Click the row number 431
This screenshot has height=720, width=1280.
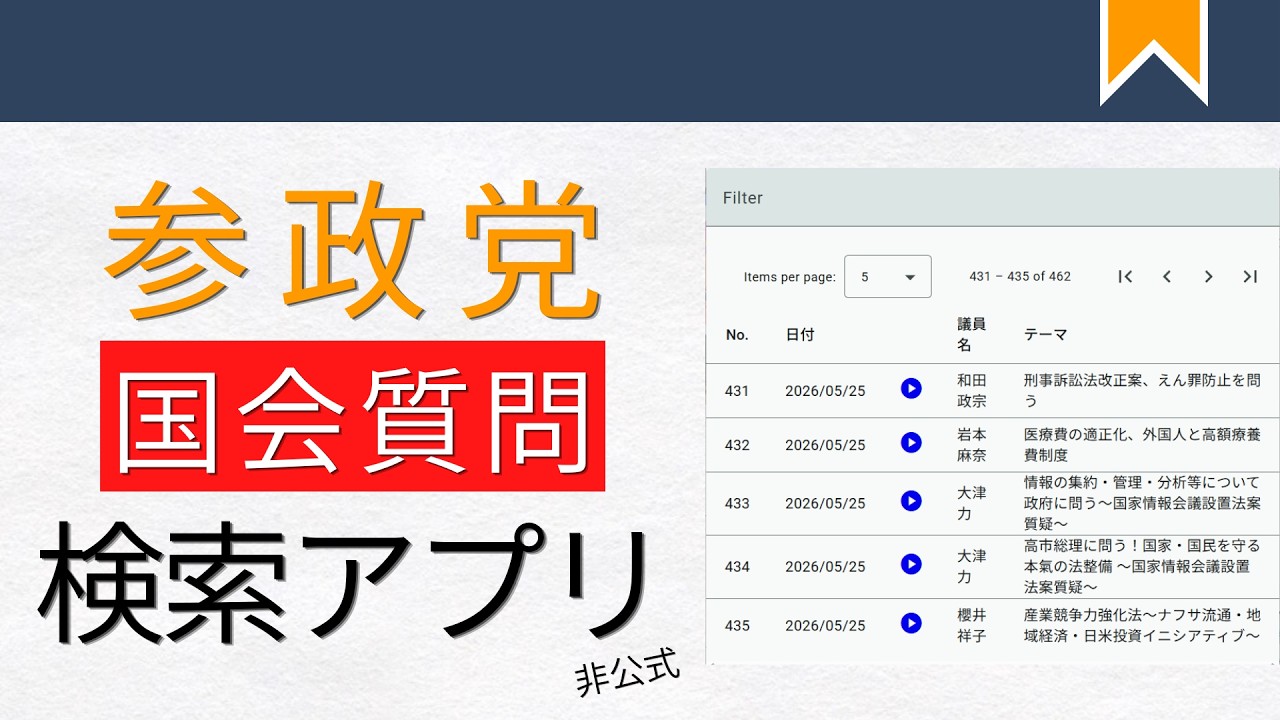[737, 391]
